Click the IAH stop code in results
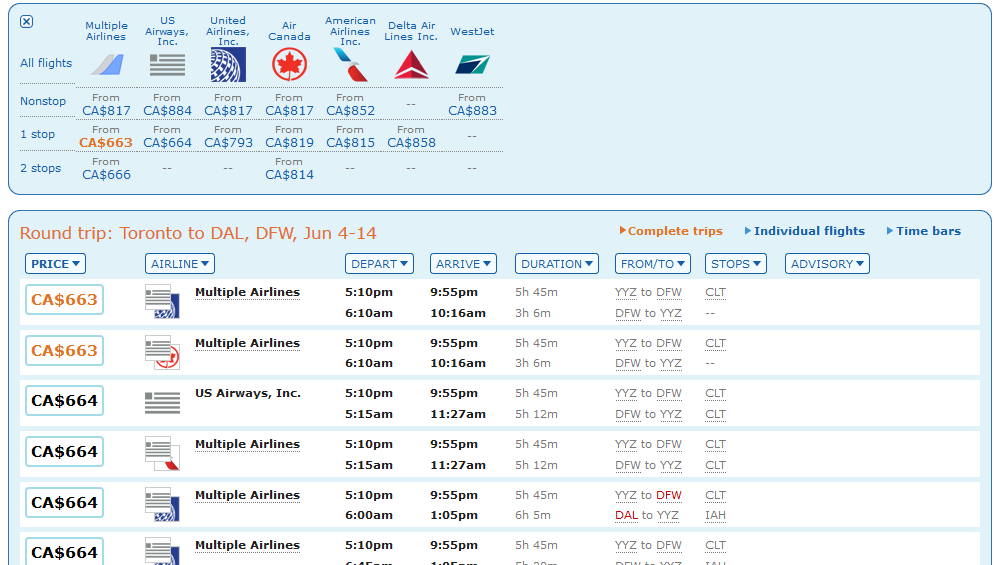This screenshot has height=565, width=997. 715,515
